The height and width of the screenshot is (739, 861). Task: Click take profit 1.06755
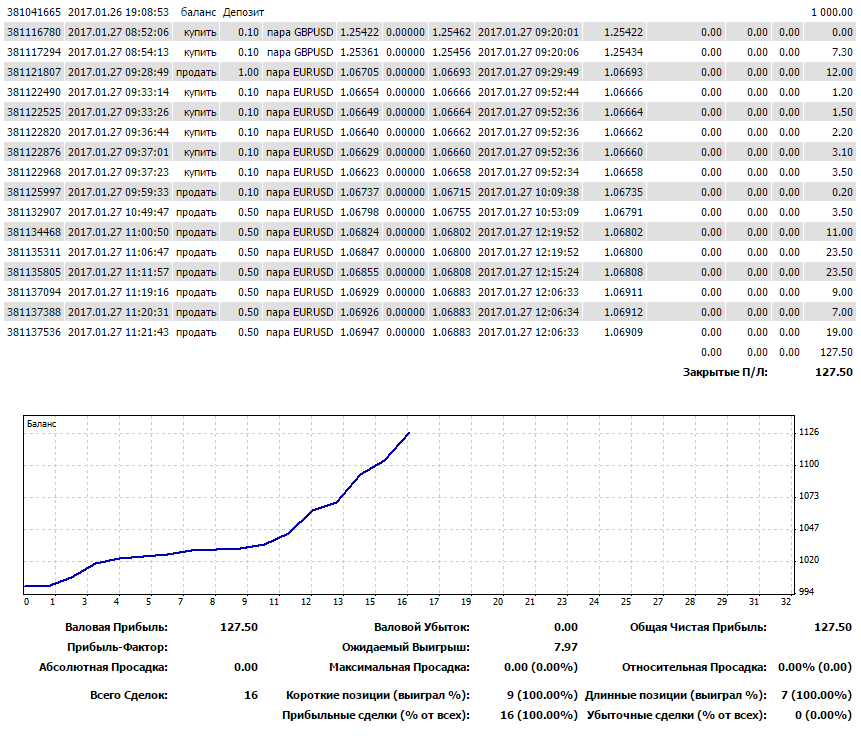point(451,212)
